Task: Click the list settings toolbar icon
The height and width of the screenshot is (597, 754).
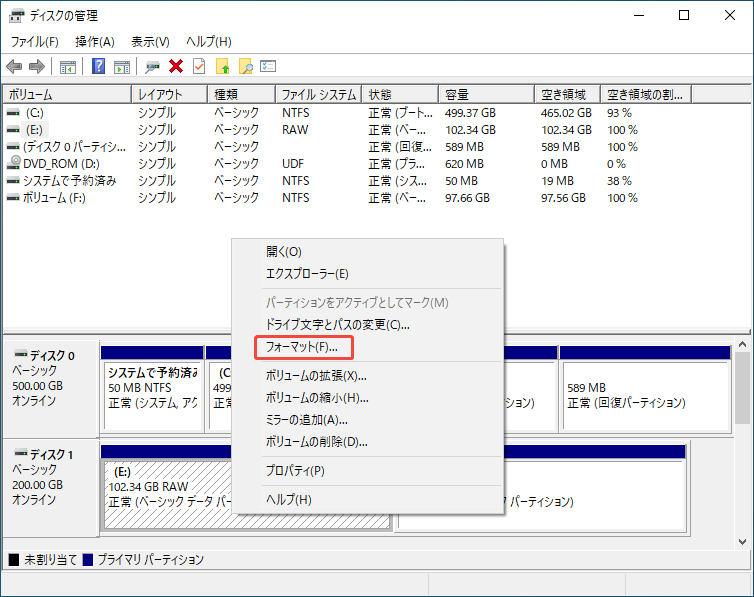Action: tap(268, 66)
